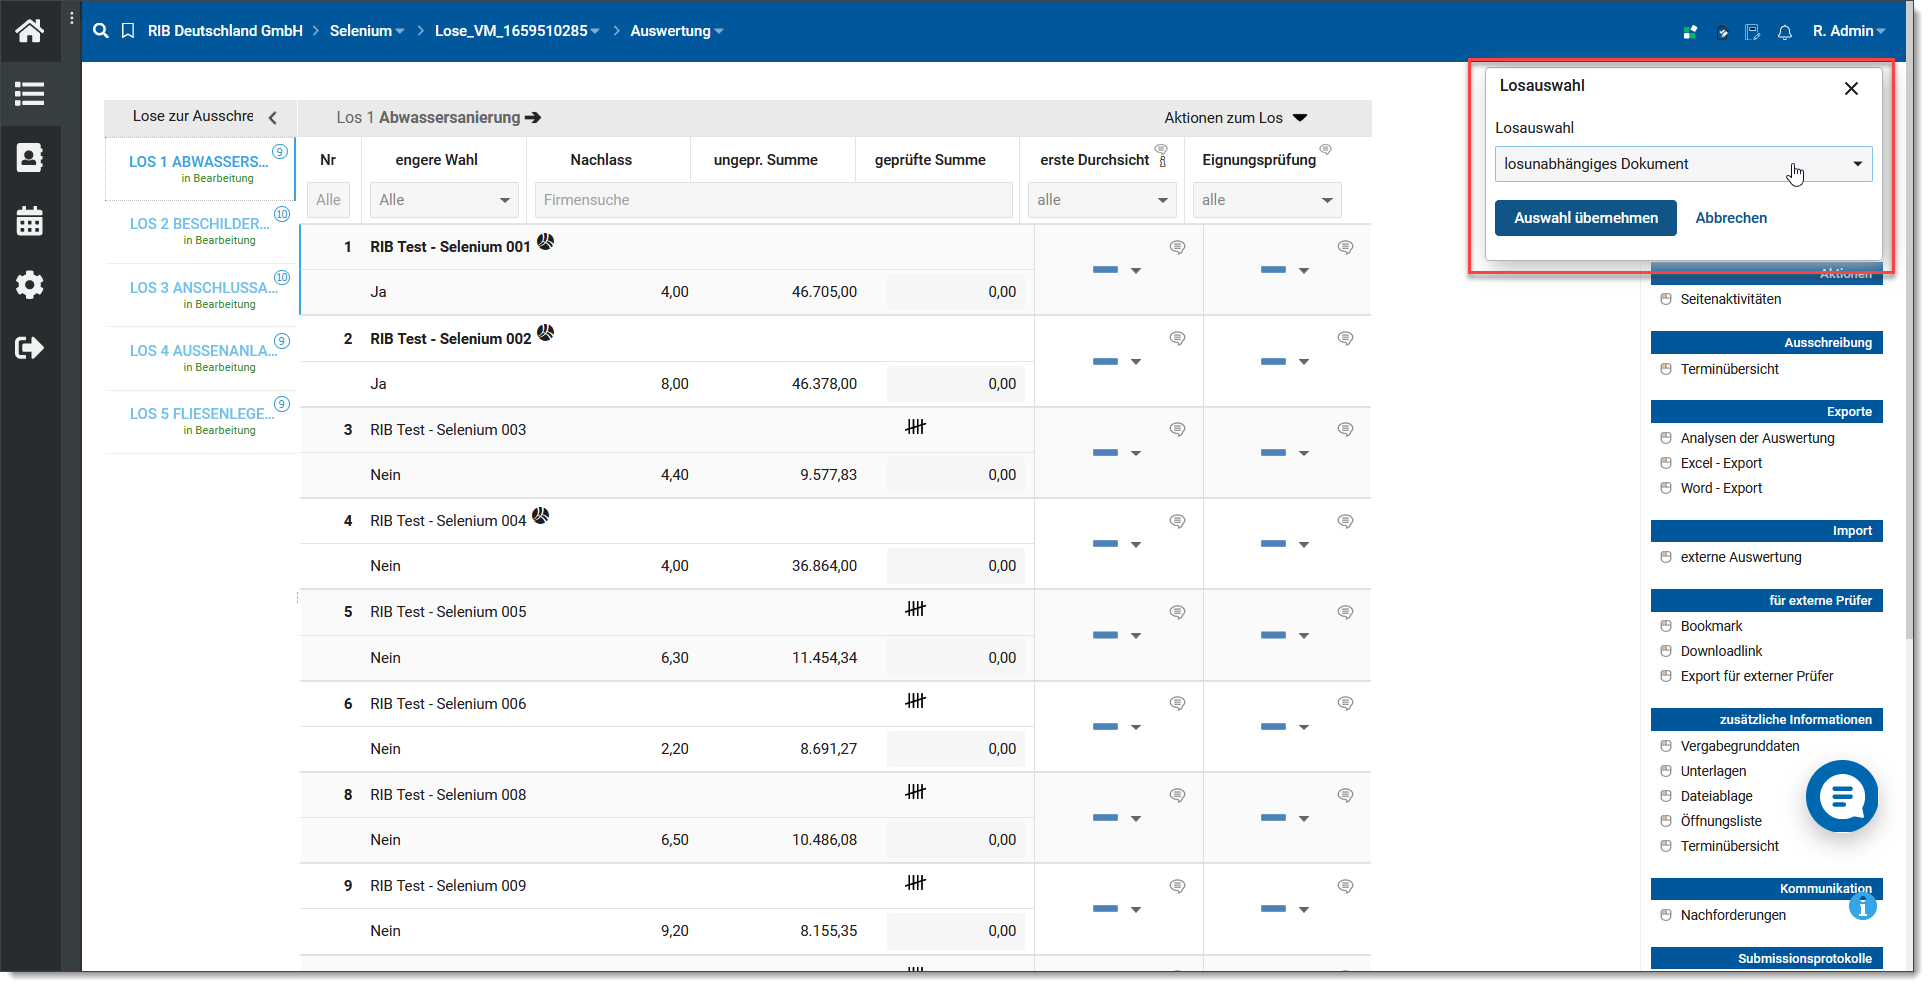Click RIB Deutschland GmbH breadcrumb
This screenshot has width=1929, height=987.
click(x=225, y=31)
